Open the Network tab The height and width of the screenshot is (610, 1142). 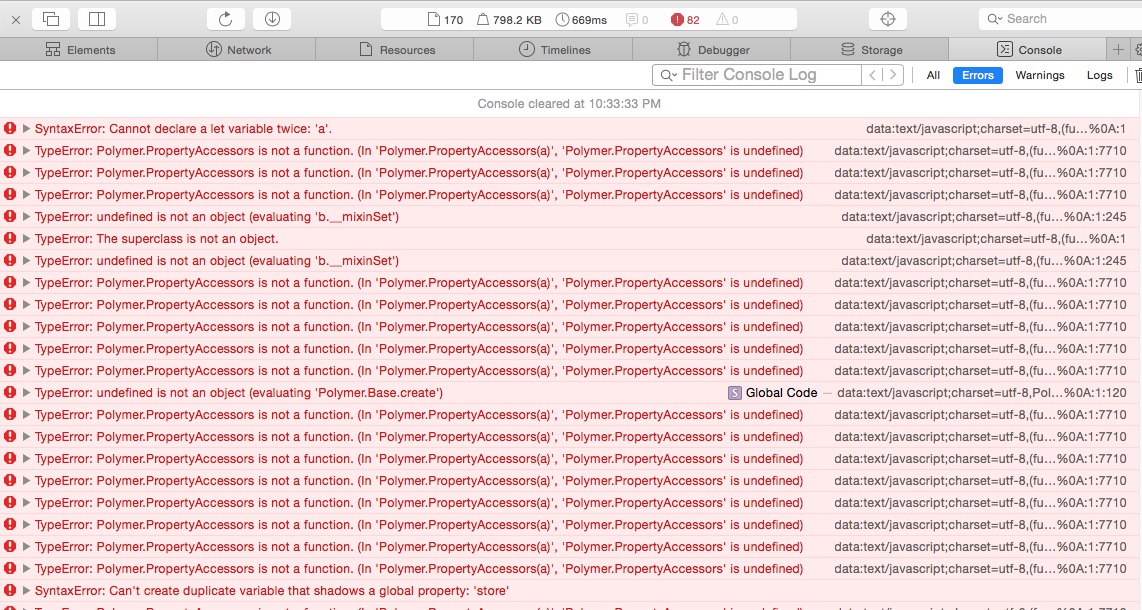click(x=237, y=49)
